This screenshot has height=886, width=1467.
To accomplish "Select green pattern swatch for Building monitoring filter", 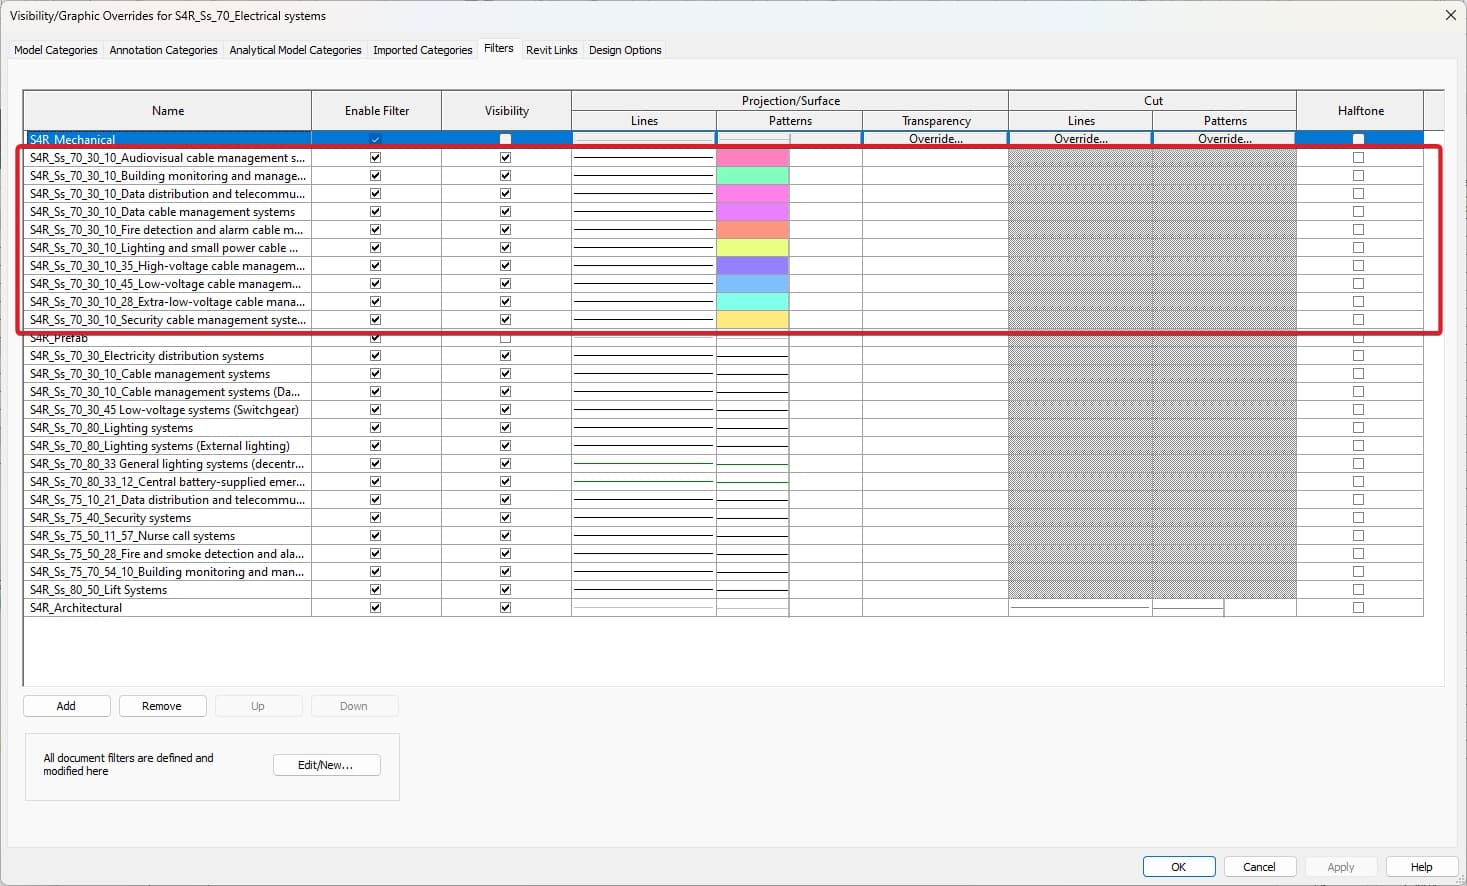I will 752,176.
